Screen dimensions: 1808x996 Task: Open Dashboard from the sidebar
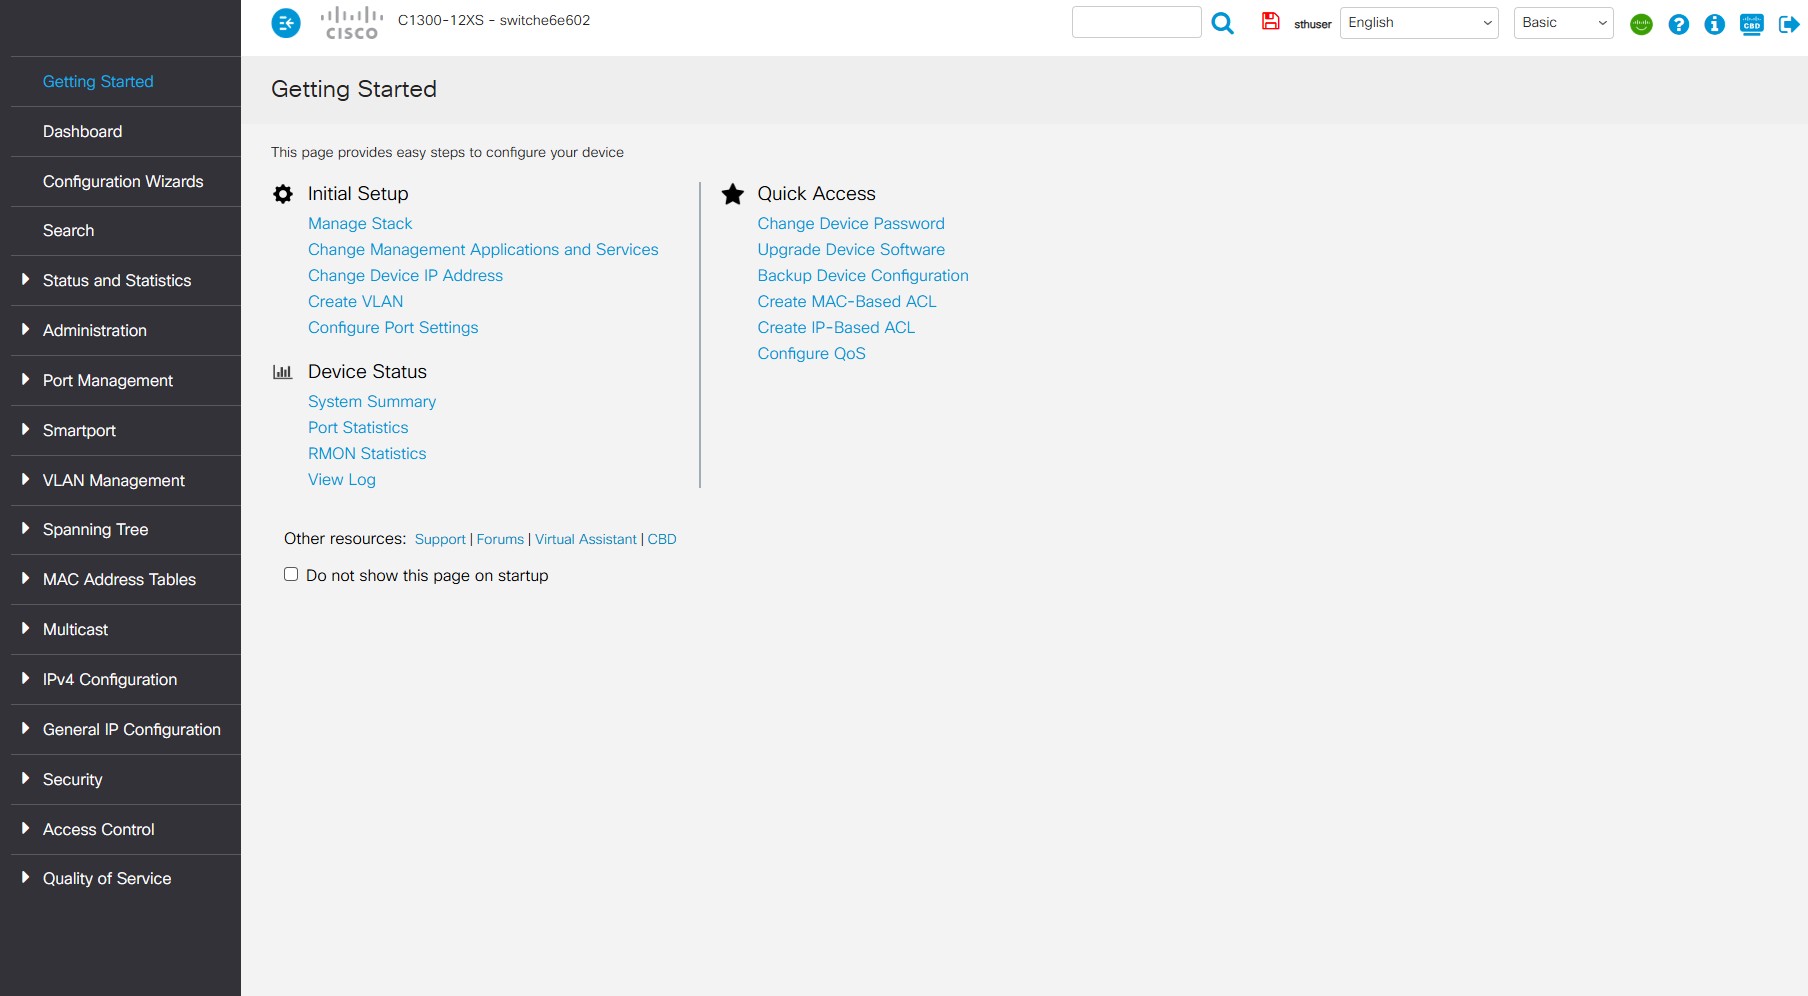point(82,132)
